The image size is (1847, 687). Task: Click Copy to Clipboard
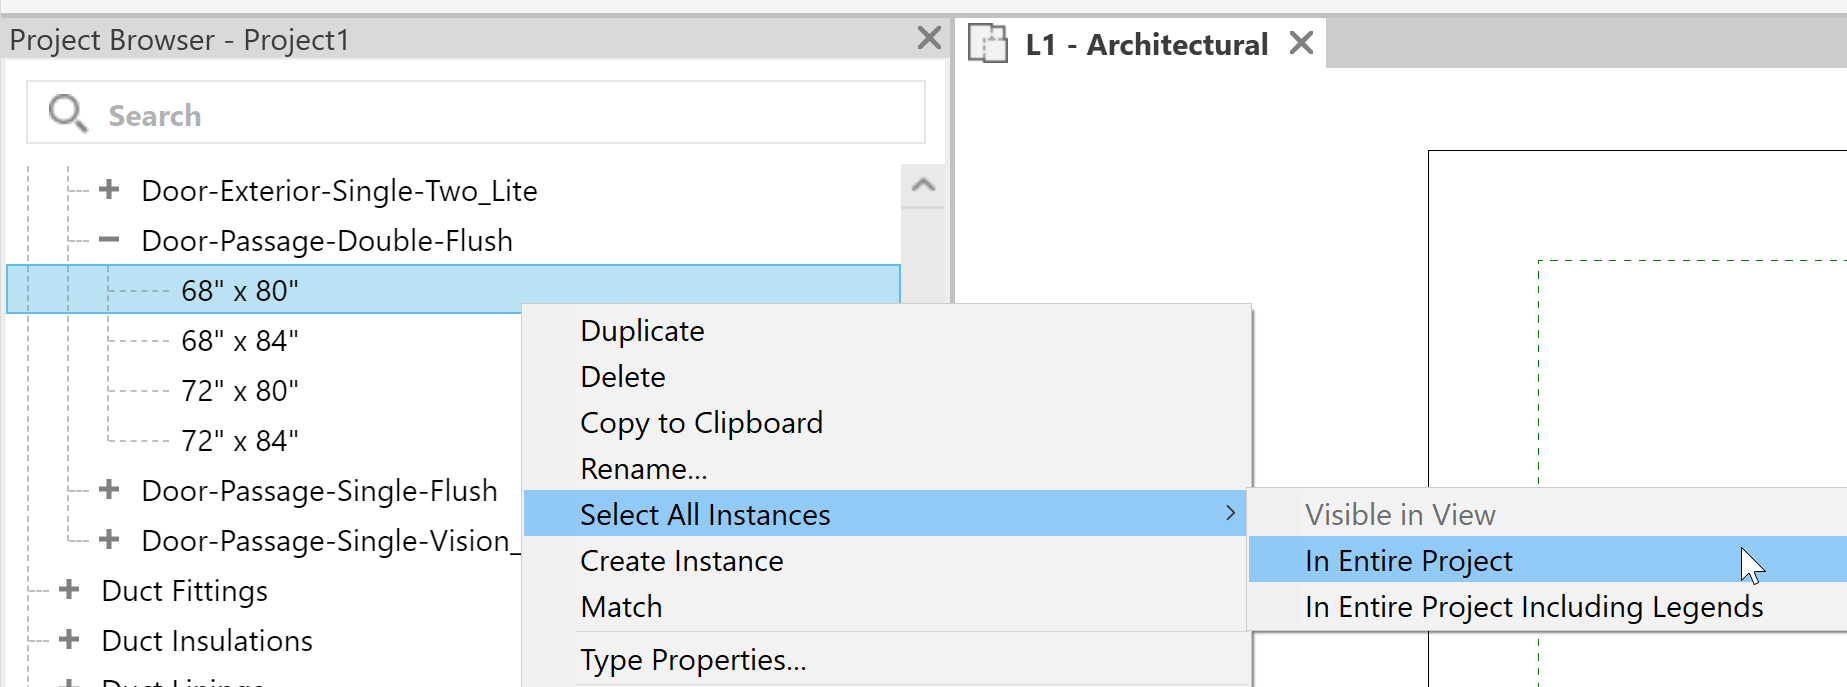tap(701, 422)
